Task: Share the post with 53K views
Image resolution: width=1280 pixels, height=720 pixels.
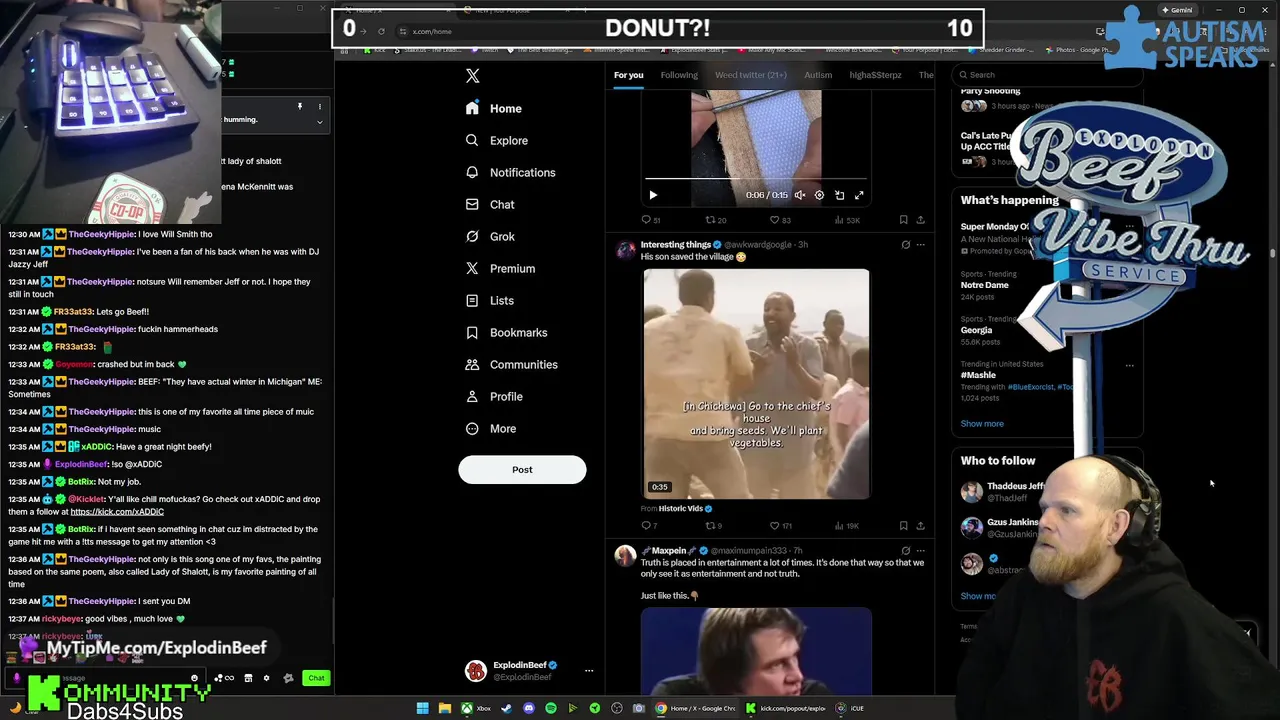Action: tap(920, 220)
